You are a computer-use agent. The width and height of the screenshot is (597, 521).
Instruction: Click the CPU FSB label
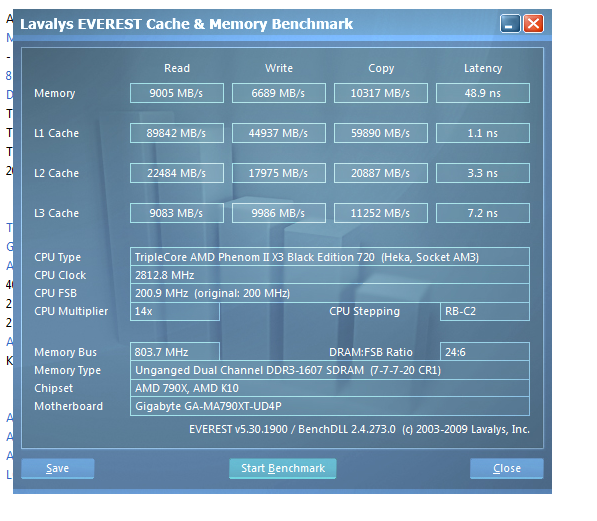click(56, 293)
